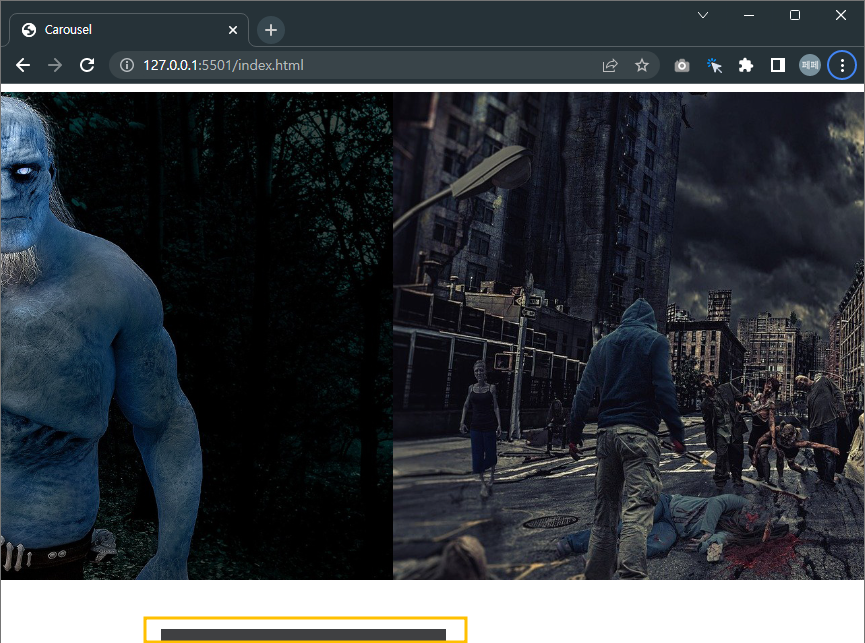Toggle the browser side panel
The width and height of the screenshot is (865, 643).
pos(778,66)
